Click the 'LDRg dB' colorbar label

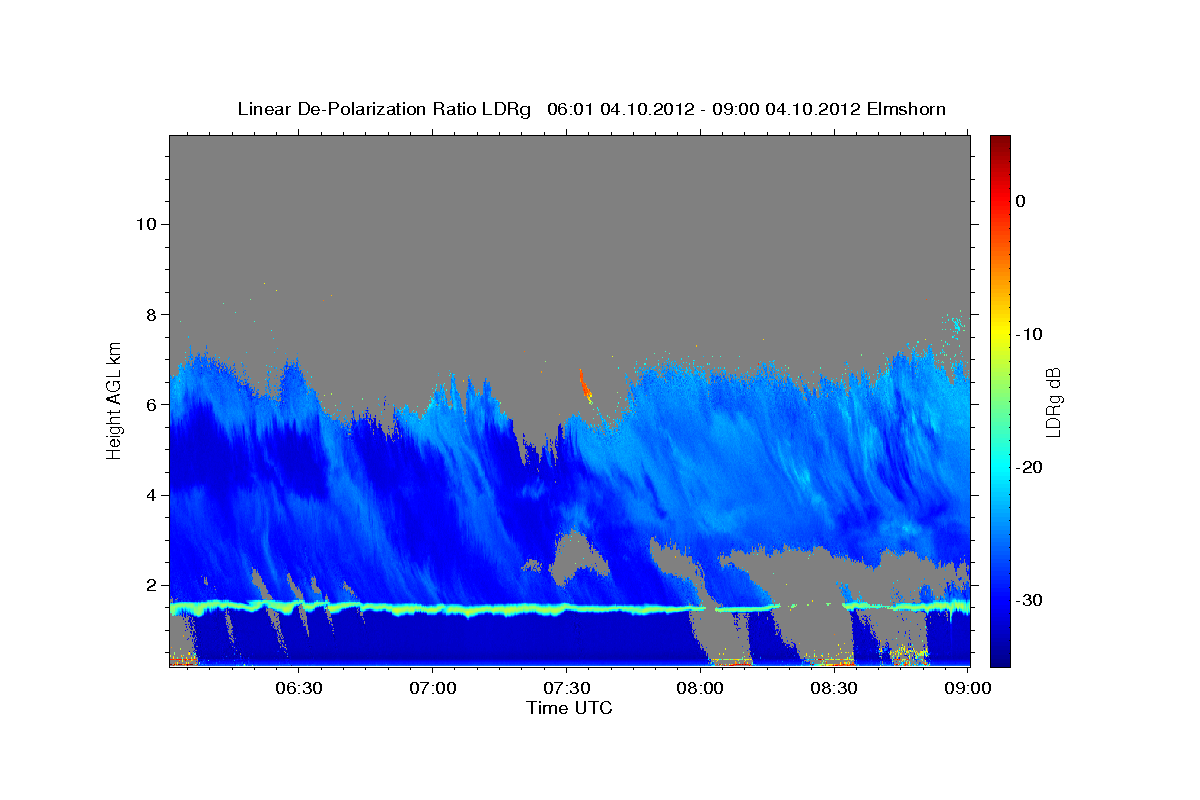pyautogui.click(x=1052, y=401)
